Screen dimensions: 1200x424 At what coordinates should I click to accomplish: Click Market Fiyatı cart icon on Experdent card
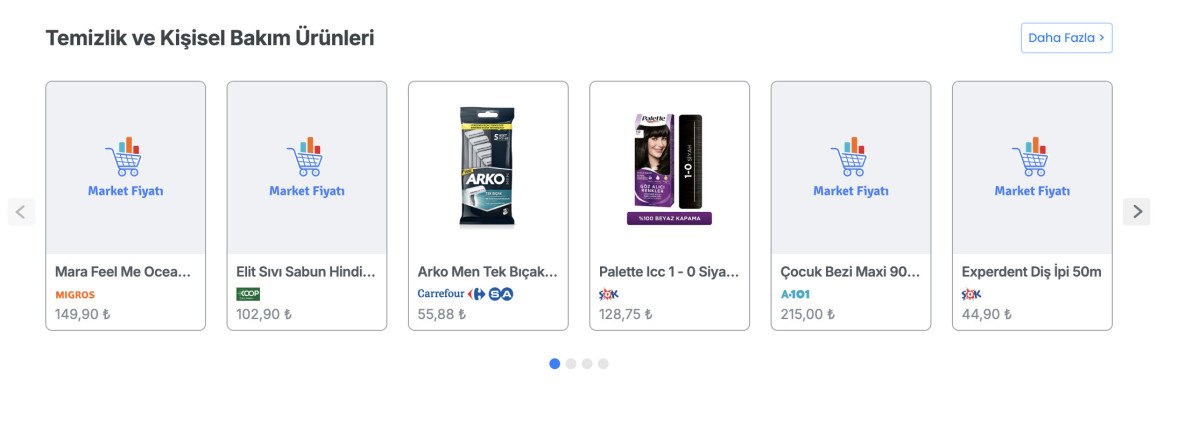(1031, 157)
